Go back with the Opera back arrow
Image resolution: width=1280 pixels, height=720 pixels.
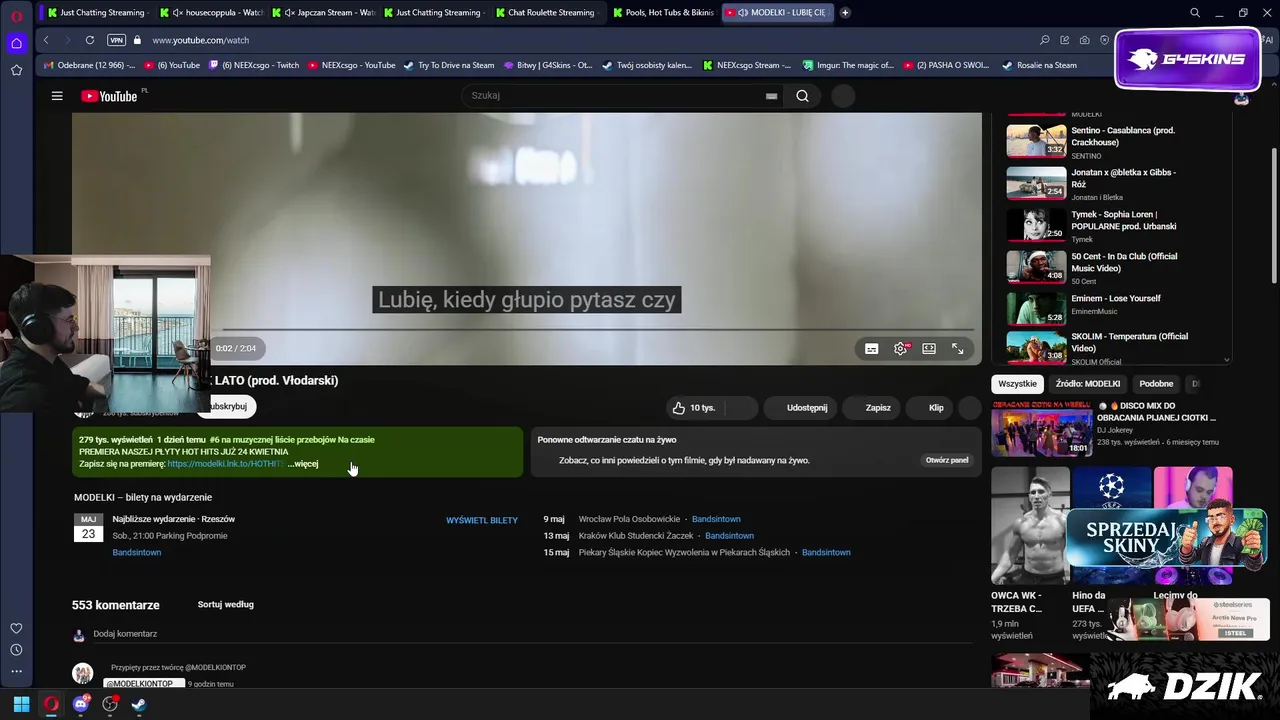click(x=46, y=40)
